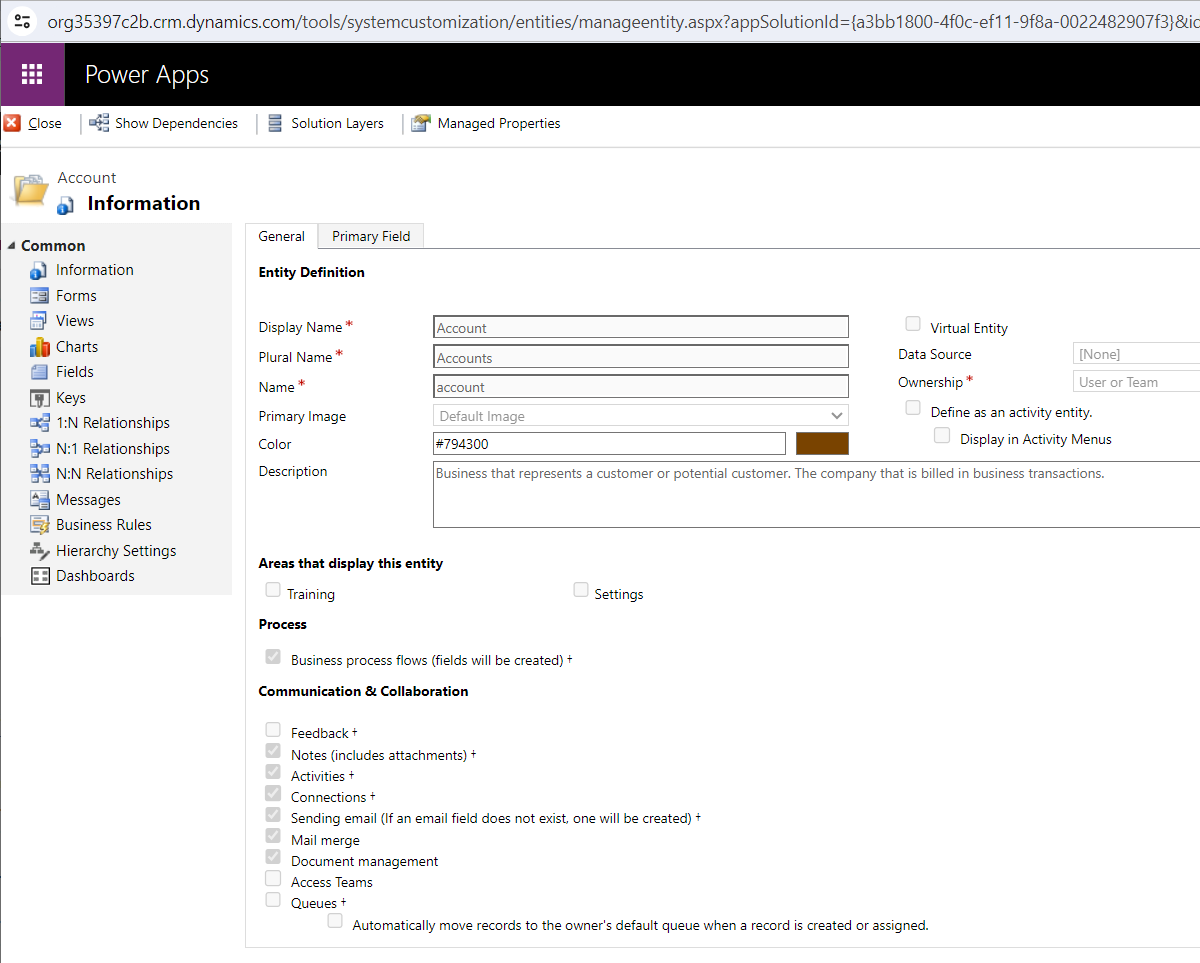Click the Information icon in sidebar
The image size is (1200, 963).
tap(39, 270)
